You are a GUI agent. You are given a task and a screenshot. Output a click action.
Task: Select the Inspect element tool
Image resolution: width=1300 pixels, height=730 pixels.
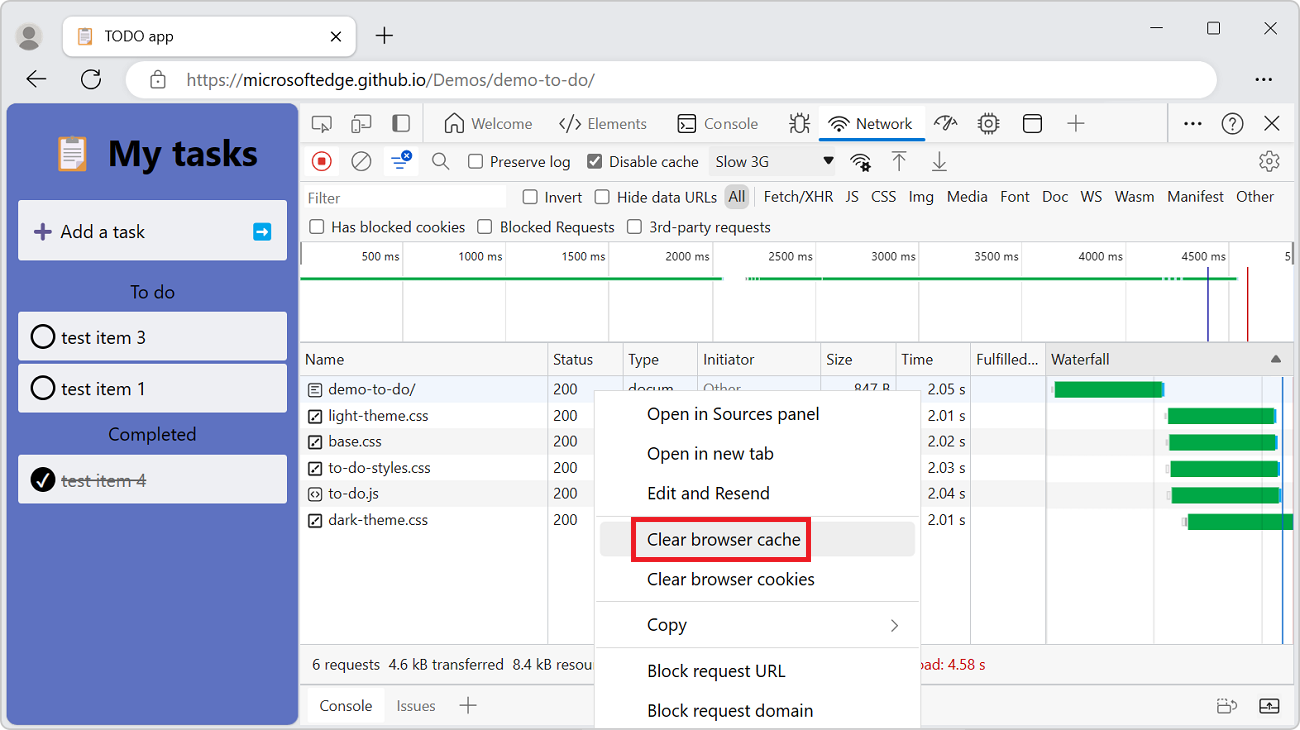(x=321, y=123)
